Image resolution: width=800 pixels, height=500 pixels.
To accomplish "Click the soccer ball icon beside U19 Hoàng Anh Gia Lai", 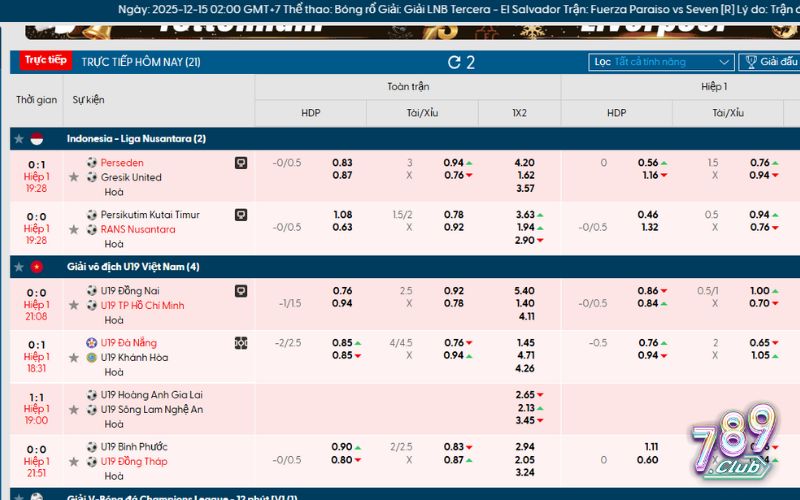I will pyautogui.click(x=92, y=394).
